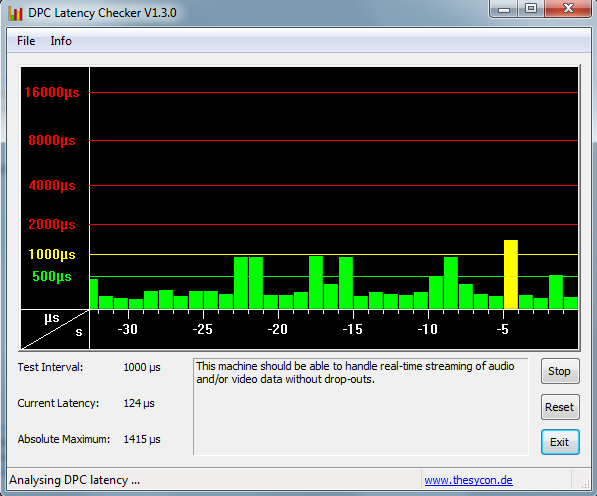Open the File menu
The height and width of the screenshot is (496, 597).
coord(26,41)
